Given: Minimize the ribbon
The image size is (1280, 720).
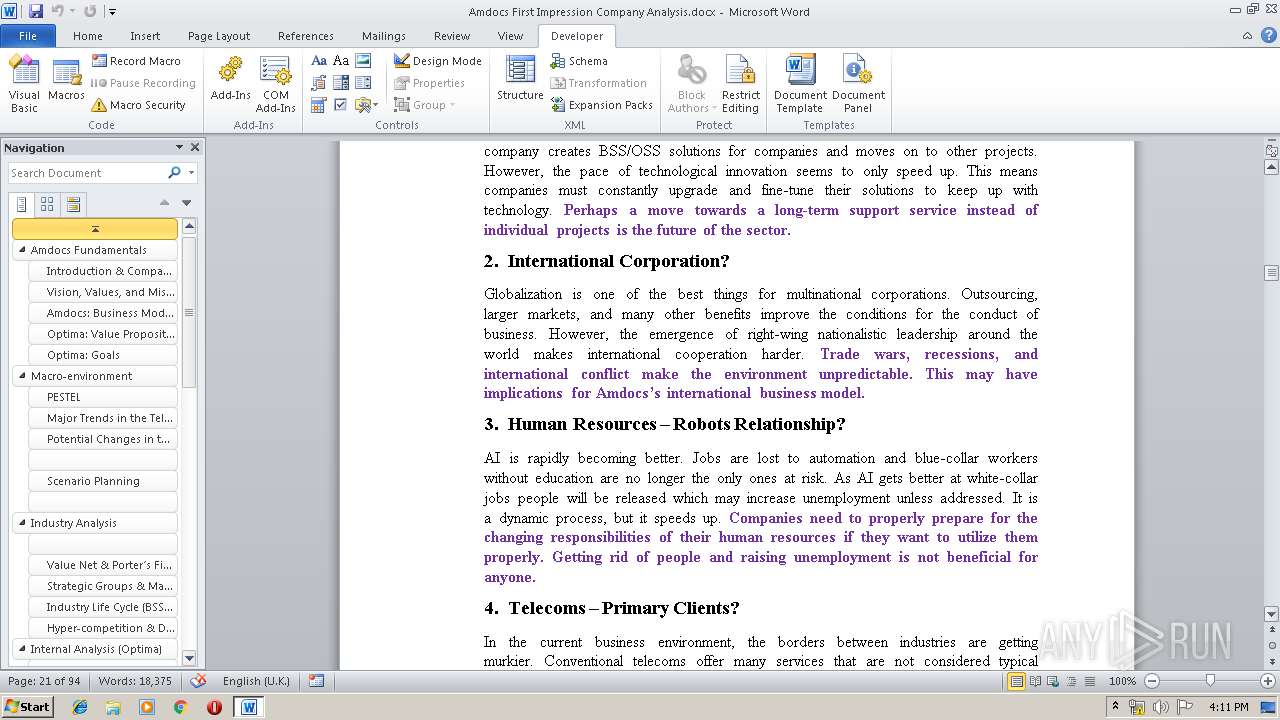Looking at the screenshot, I should 1246,36.
